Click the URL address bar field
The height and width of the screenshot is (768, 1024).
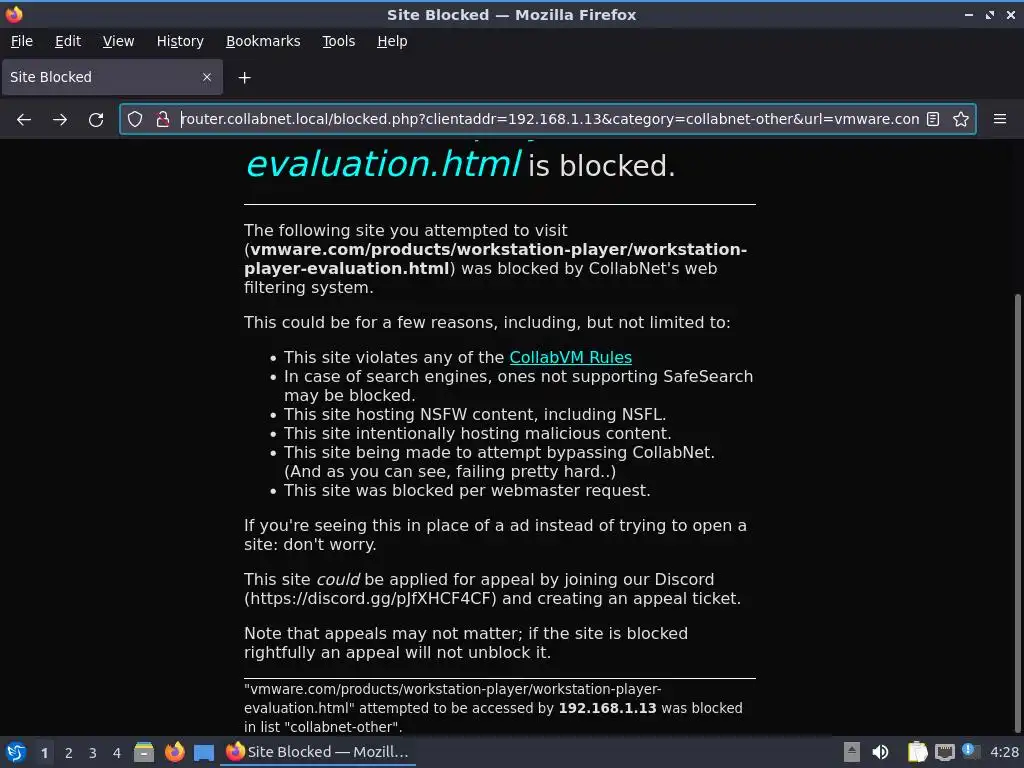(549, 119)
